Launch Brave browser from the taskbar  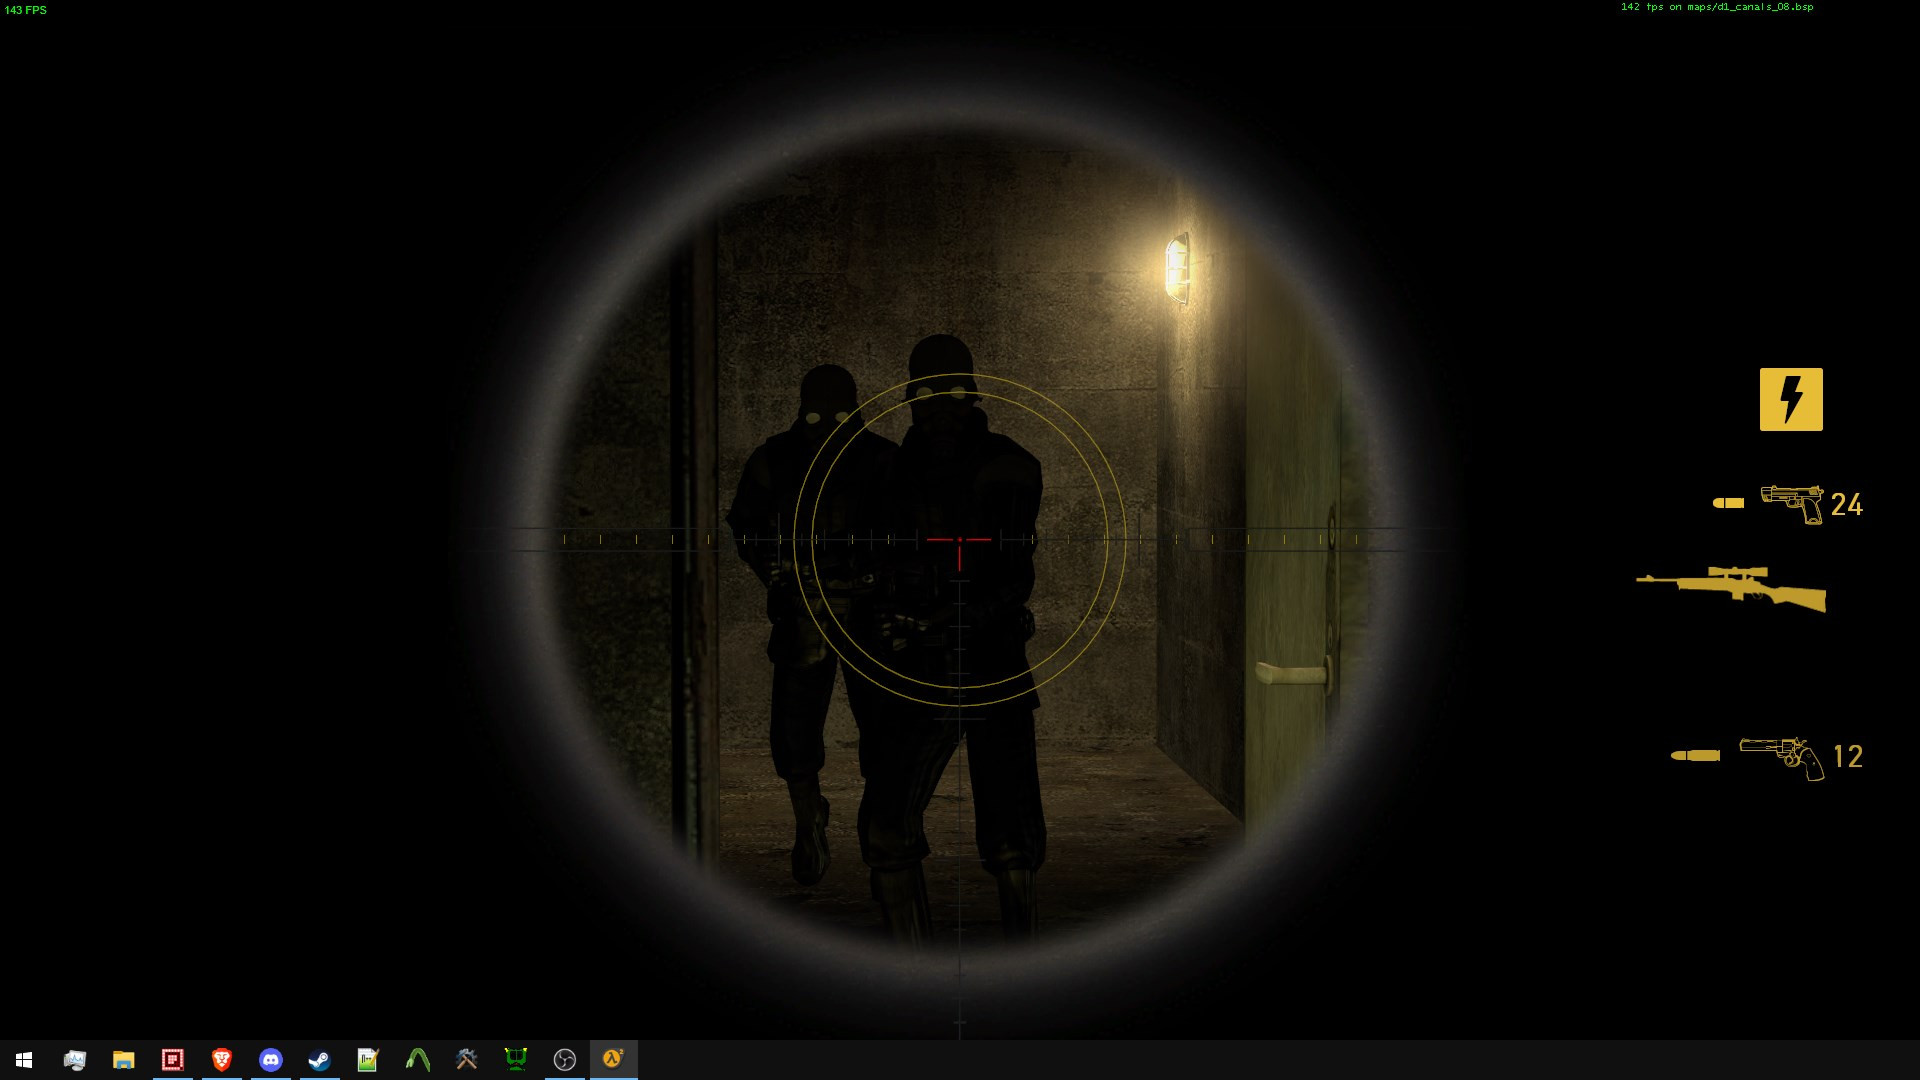point(221,1060)
